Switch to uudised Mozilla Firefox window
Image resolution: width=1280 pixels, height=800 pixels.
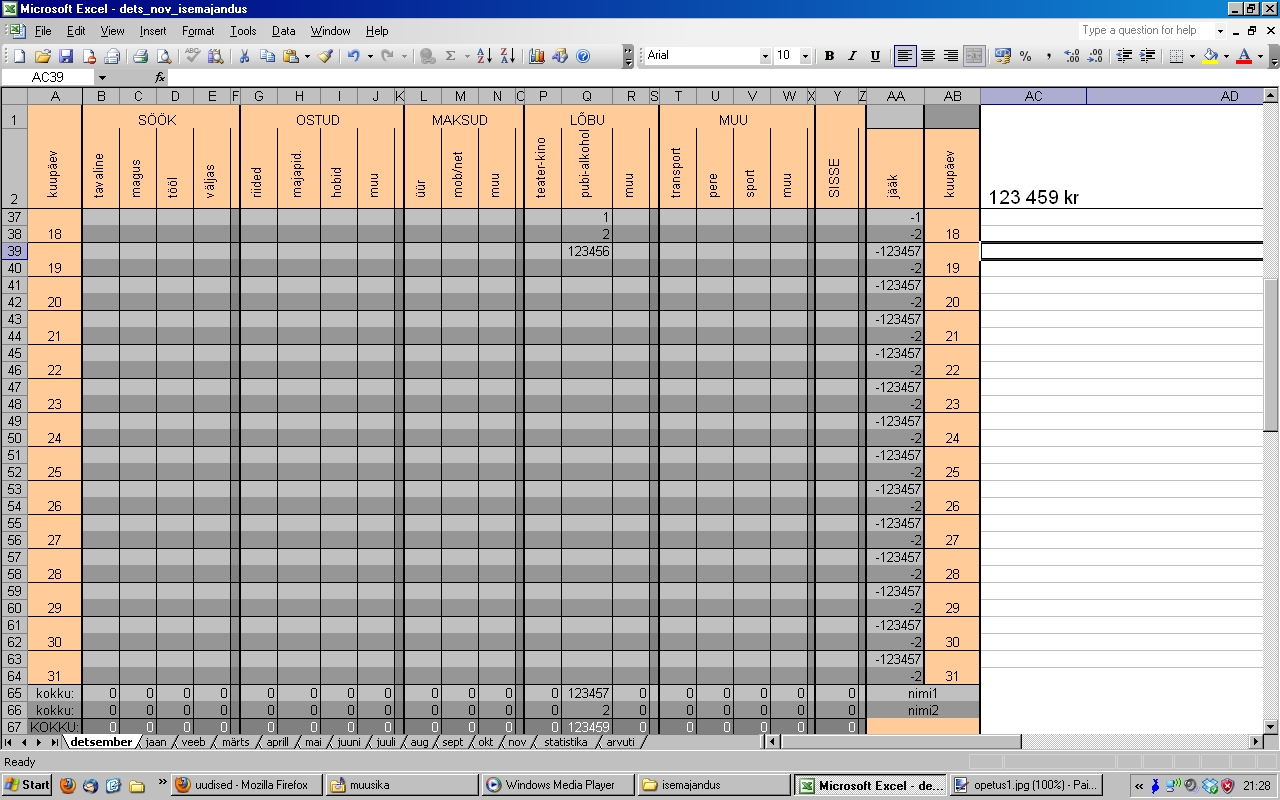coord(248,785)
